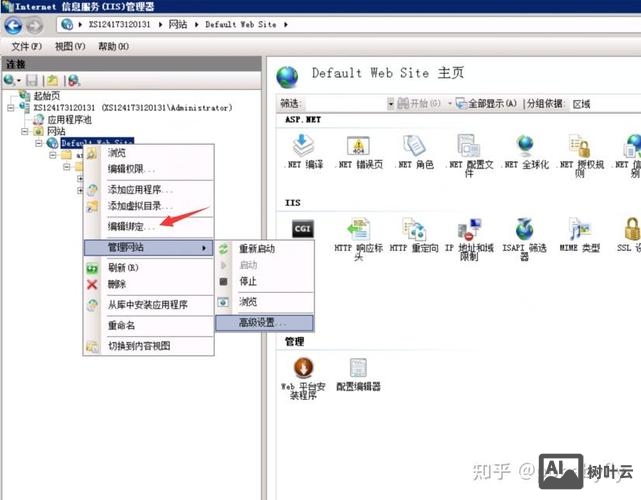Viewport: 641px width, 500px height.
Task: Choose 编辑权限 in the context menu
Action: coord(149,169)
